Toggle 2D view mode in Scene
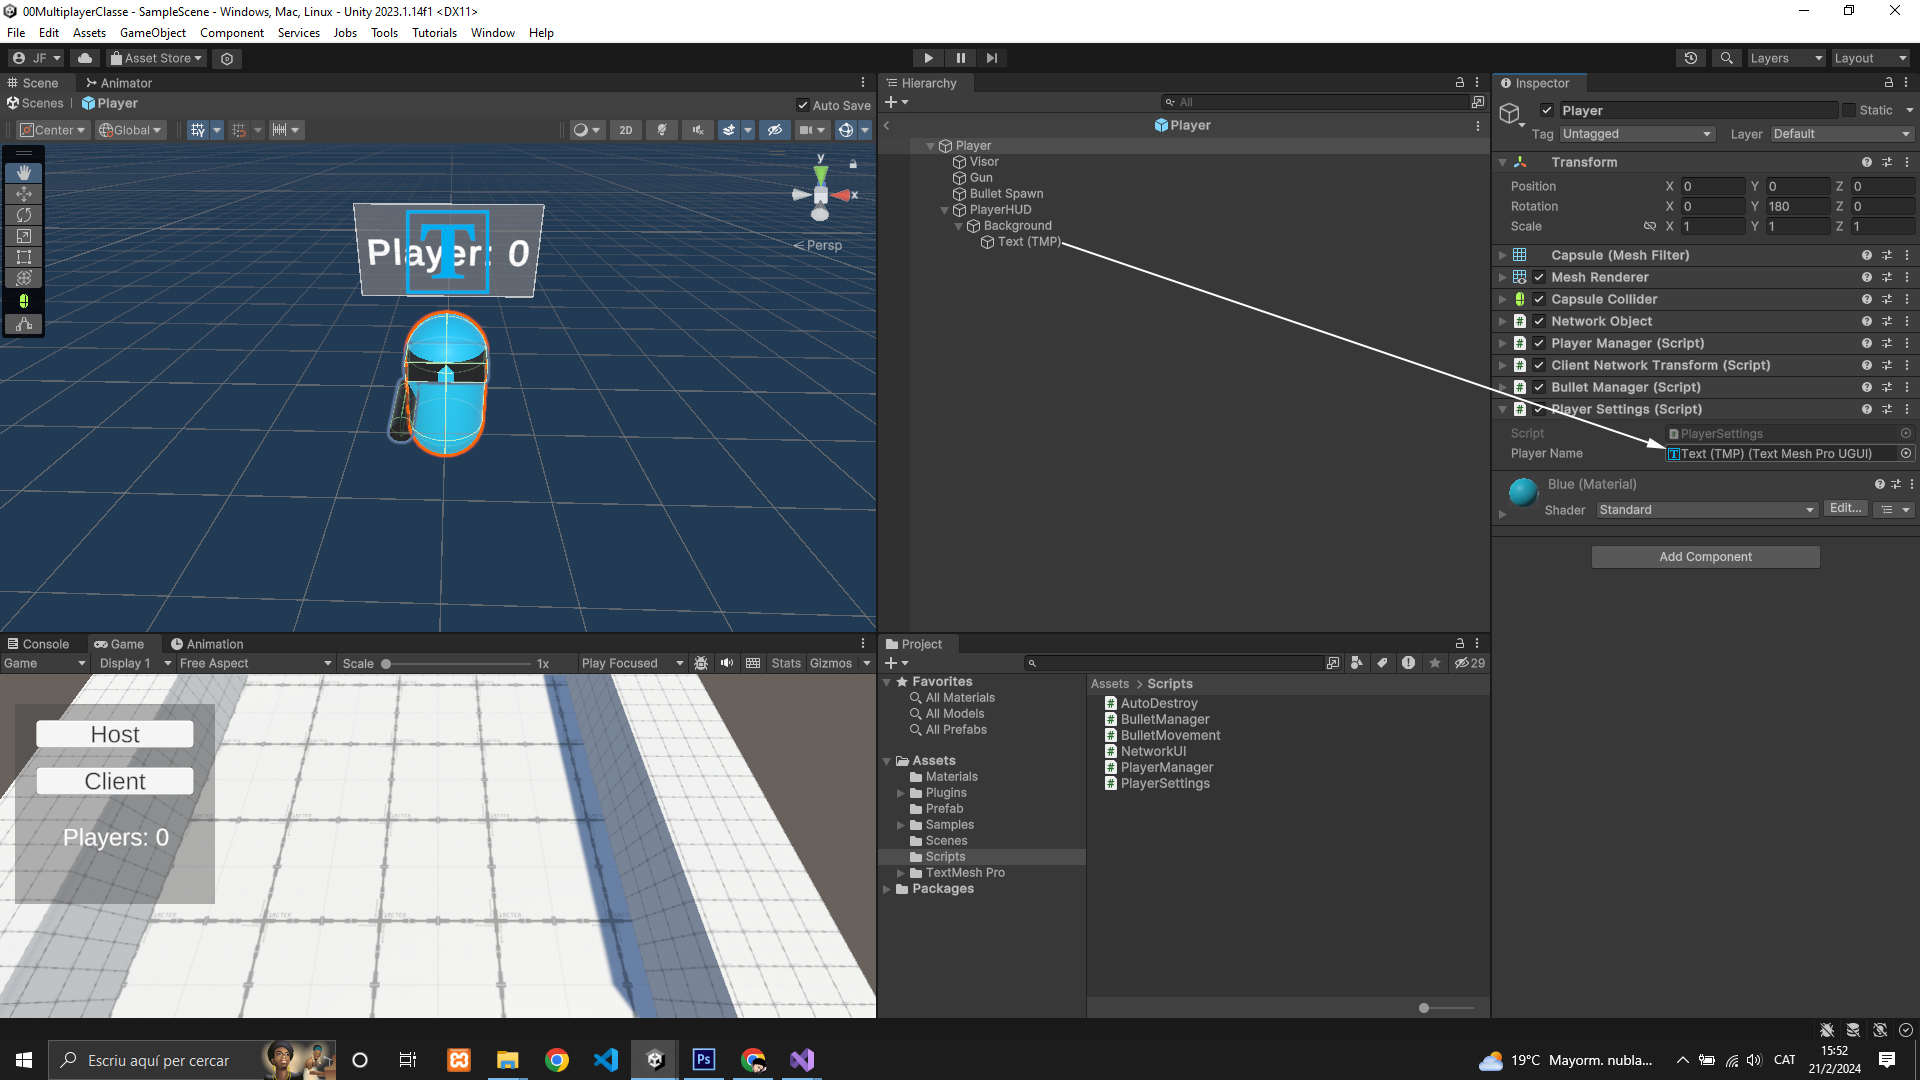The height and width of the screenshot is (1080, 1920). point(625,130)
